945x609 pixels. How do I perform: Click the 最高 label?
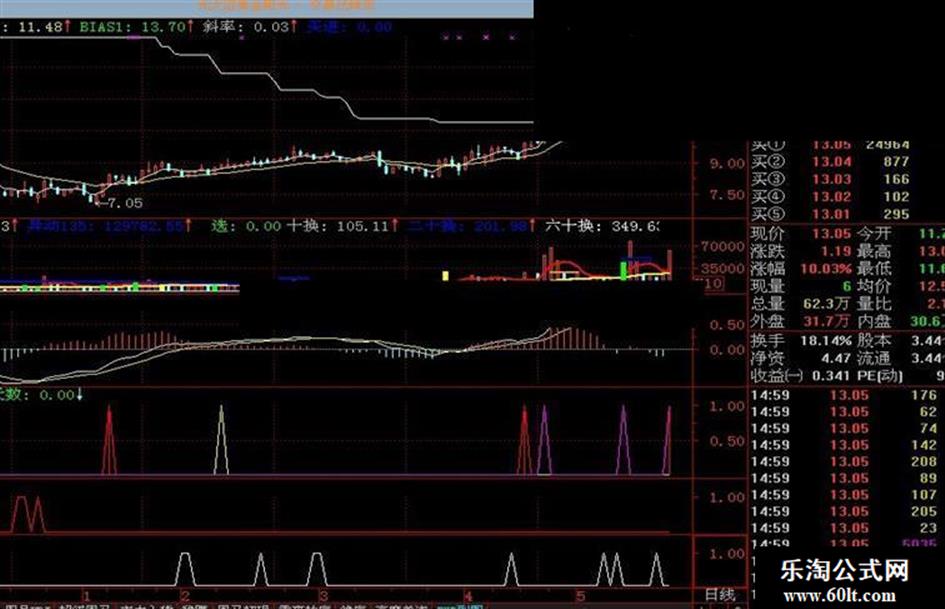[874, 251]
